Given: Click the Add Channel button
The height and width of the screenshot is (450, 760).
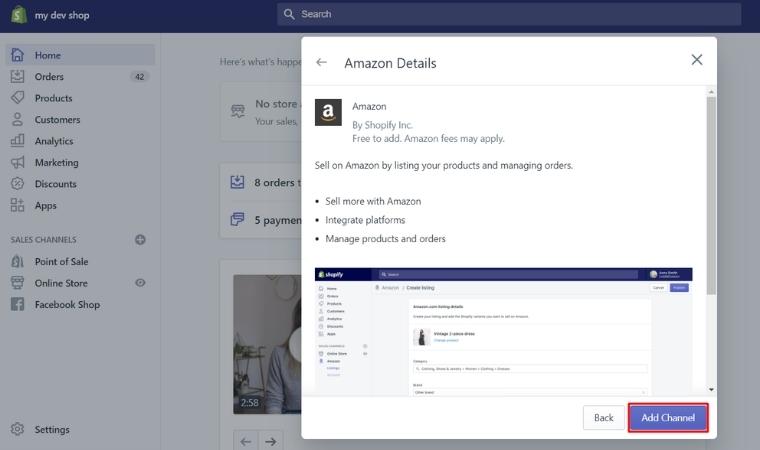Looking at the screenshot, I should pos(668,418).
